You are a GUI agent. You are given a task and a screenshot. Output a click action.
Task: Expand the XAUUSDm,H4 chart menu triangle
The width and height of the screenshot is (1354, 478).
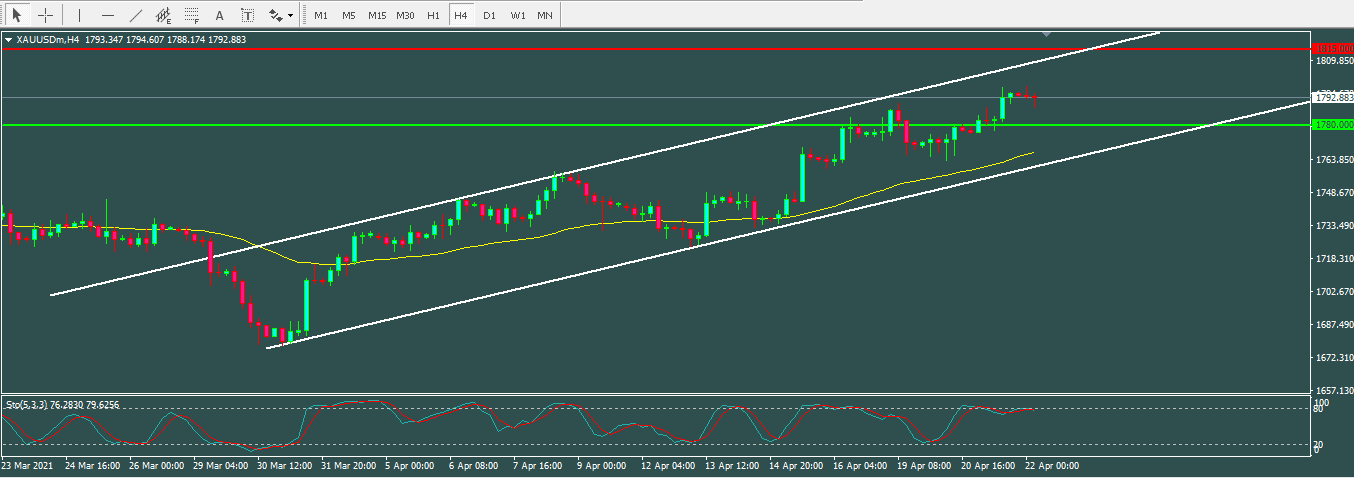9,40
